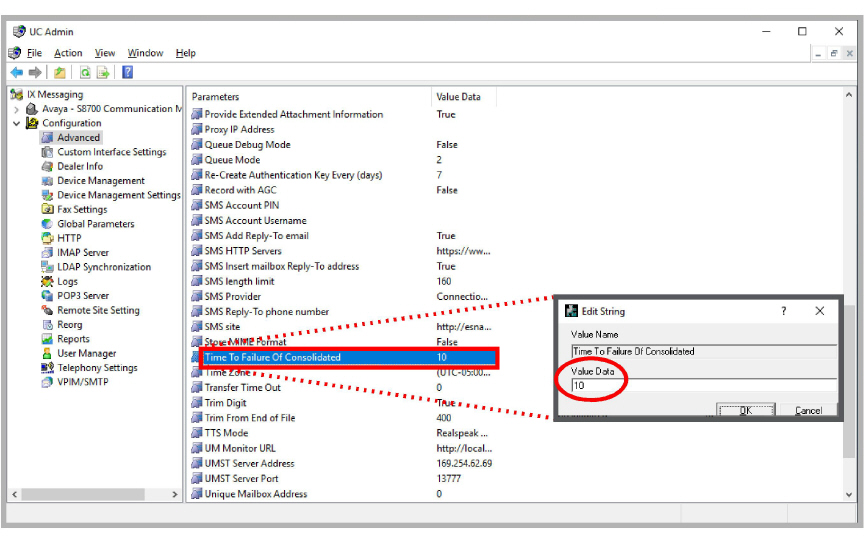Click the VPIM/SMTP node icon

tap(47, 382)
